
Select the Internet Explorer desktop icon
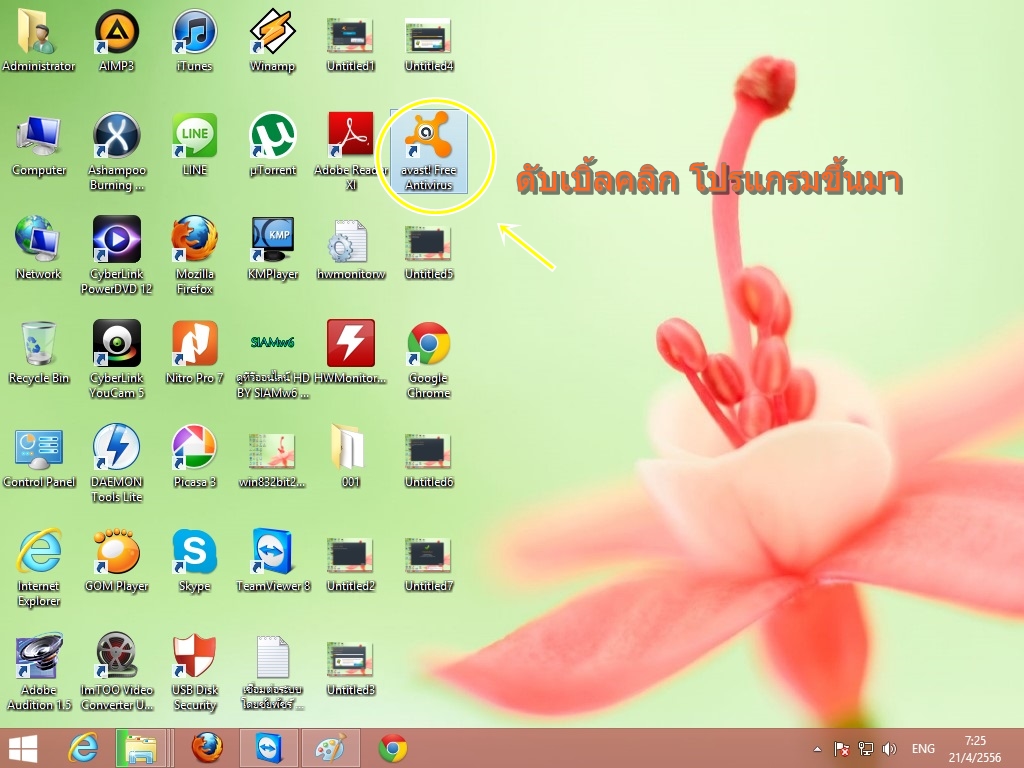click(x=39, y=567)
